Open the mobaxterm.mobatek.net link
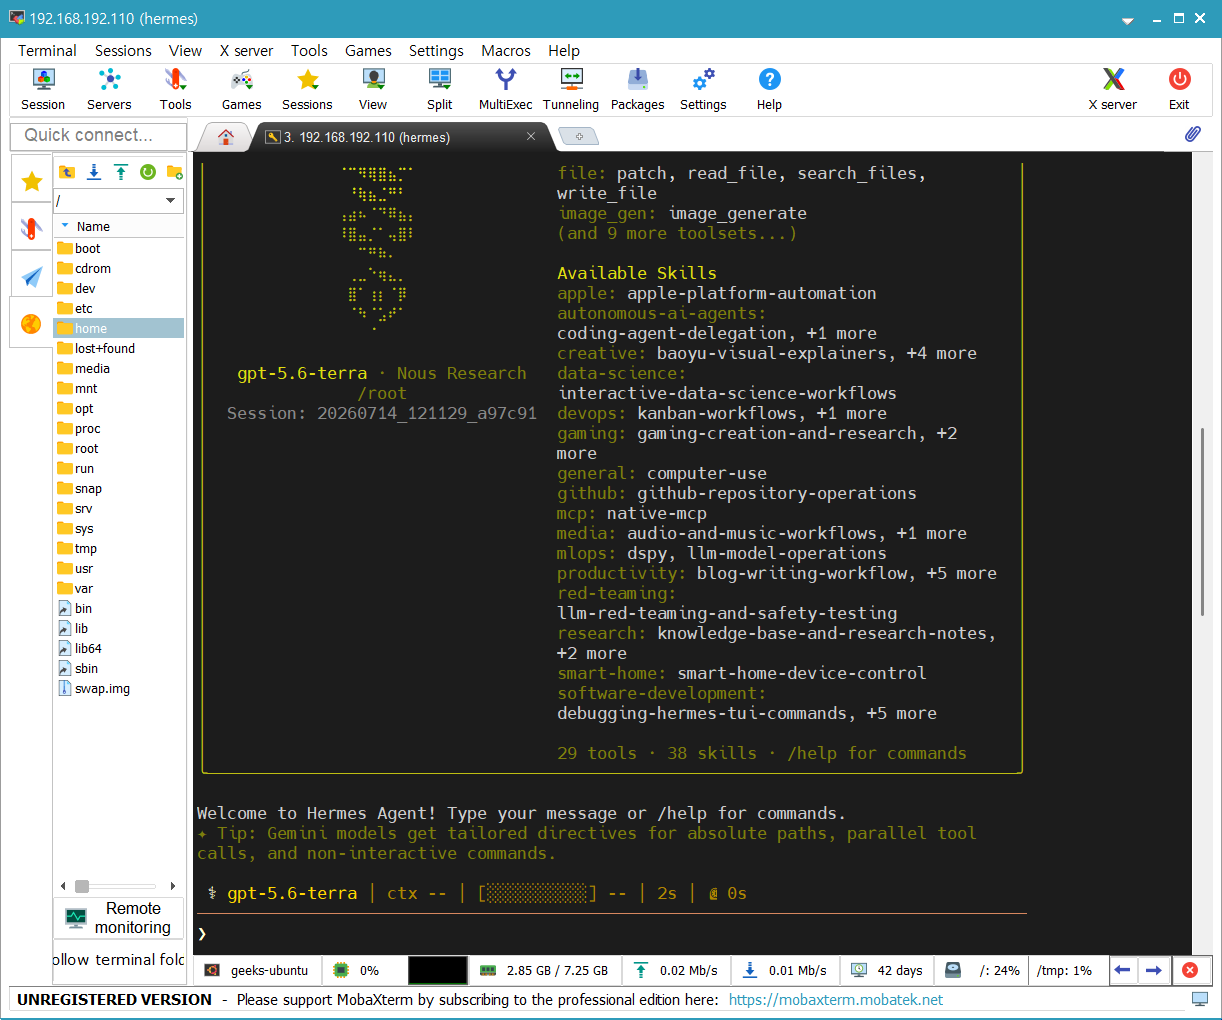The width and height of the screenshot is (1222, 1020). [836, 999]
